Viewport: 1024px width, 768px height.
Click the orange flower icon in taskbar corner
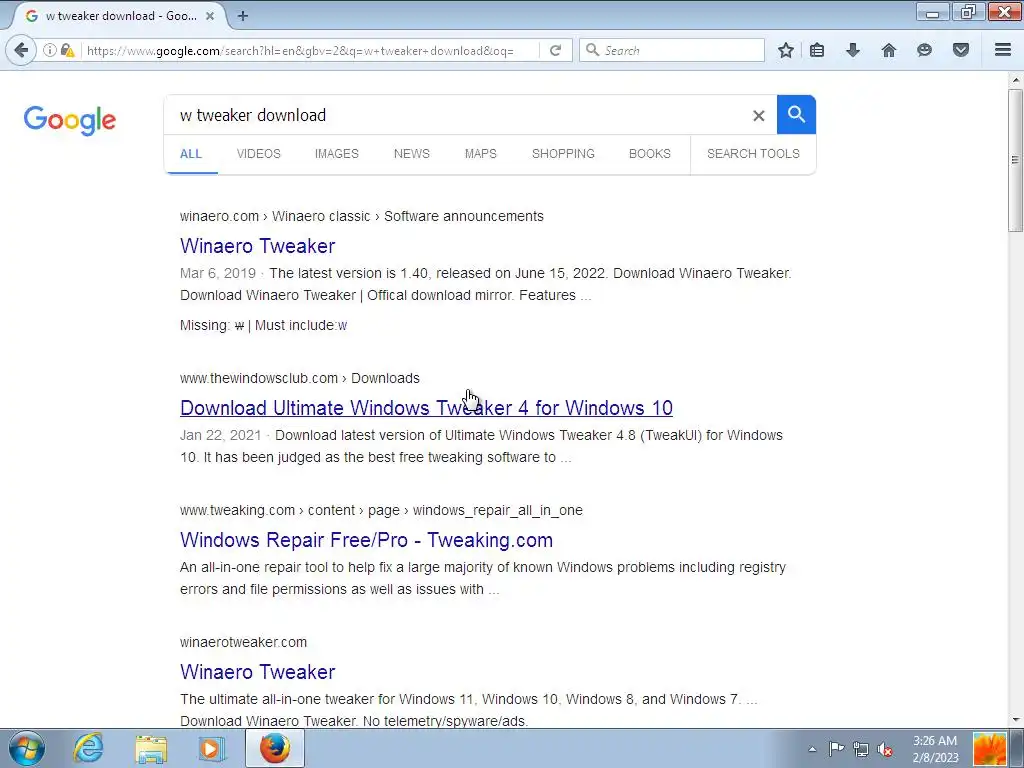click(x=989, y=749)
